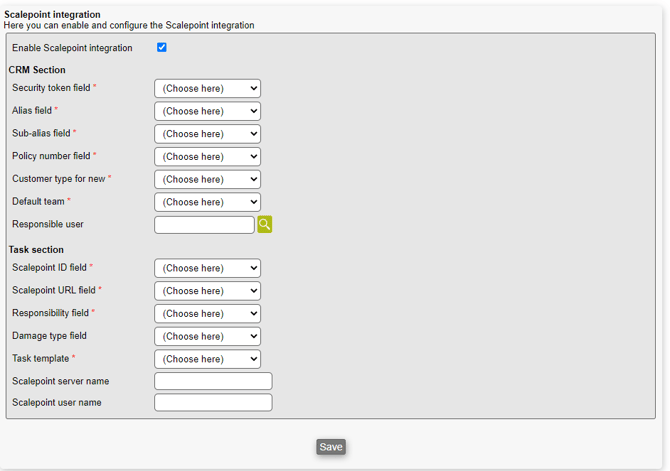Expand the Sub-alias field dropdown
Image resolution: width=670 pixels, height=471 pixels.
pos(207,134)
